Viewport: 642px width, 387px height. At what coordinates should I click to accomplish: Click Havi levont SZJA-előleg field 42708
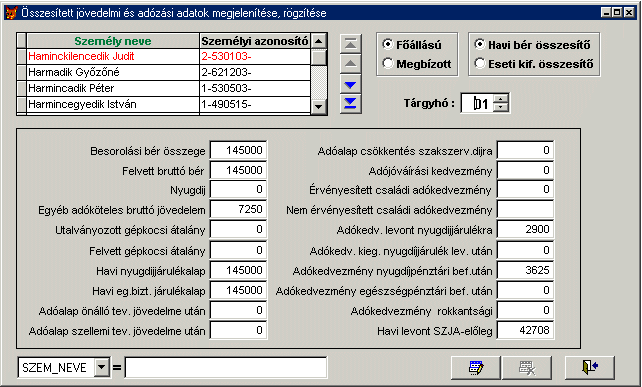tap(525, 330)
